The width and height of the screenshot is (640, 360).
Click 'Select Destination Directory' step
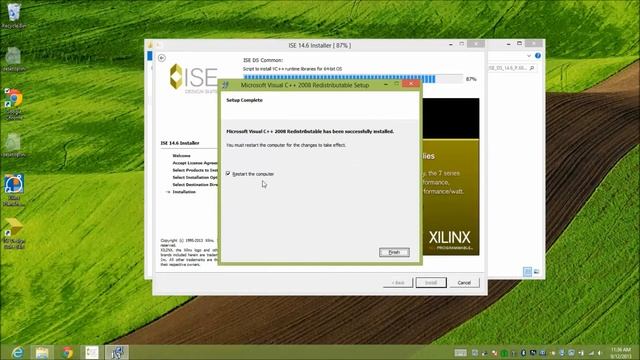(195, 184)
